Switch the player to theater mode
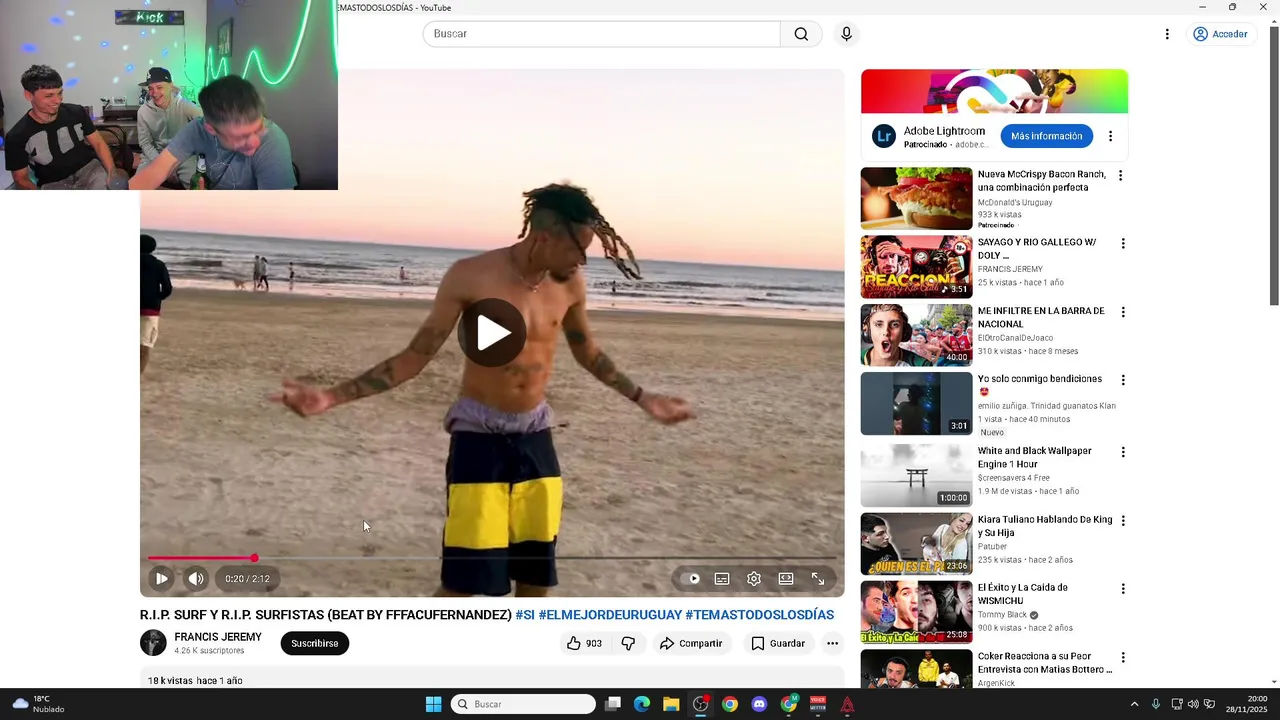The height and width of the screenshot is (720, 1280). point(786,578)
